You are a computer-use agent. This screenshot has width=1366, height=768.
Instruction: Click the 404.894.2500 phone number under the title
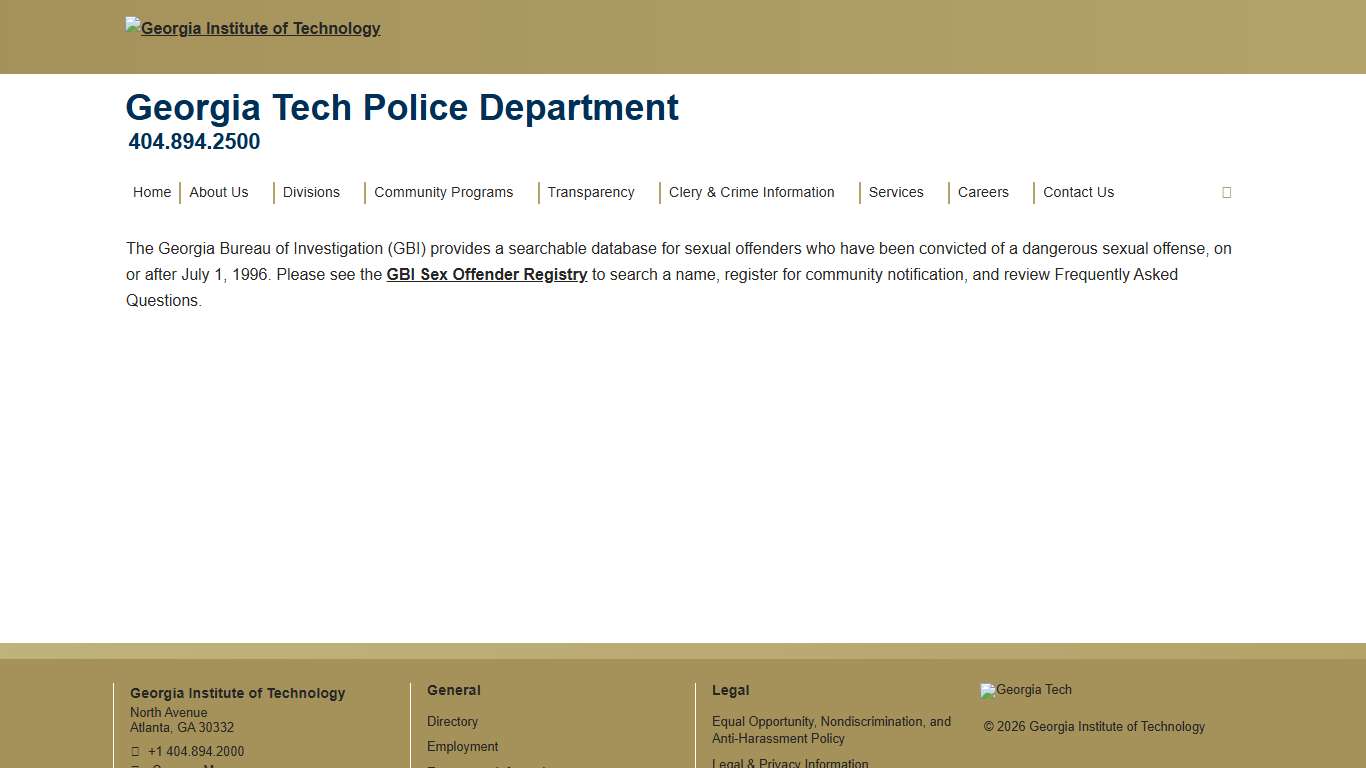(194, 141)
